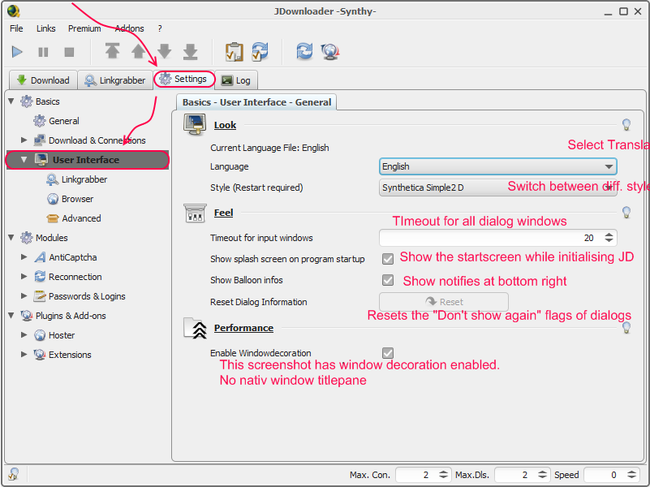Stop all downloads with stop icon
The height and width of the screenshot is (487, 650).
point(69,52)
